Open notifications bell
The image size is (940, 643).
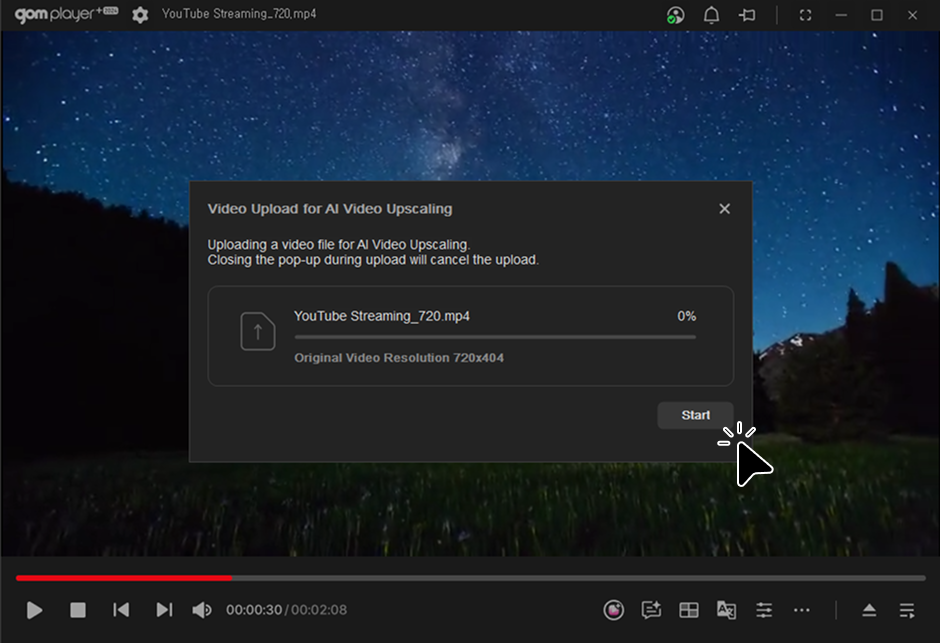tap(711, 15)
